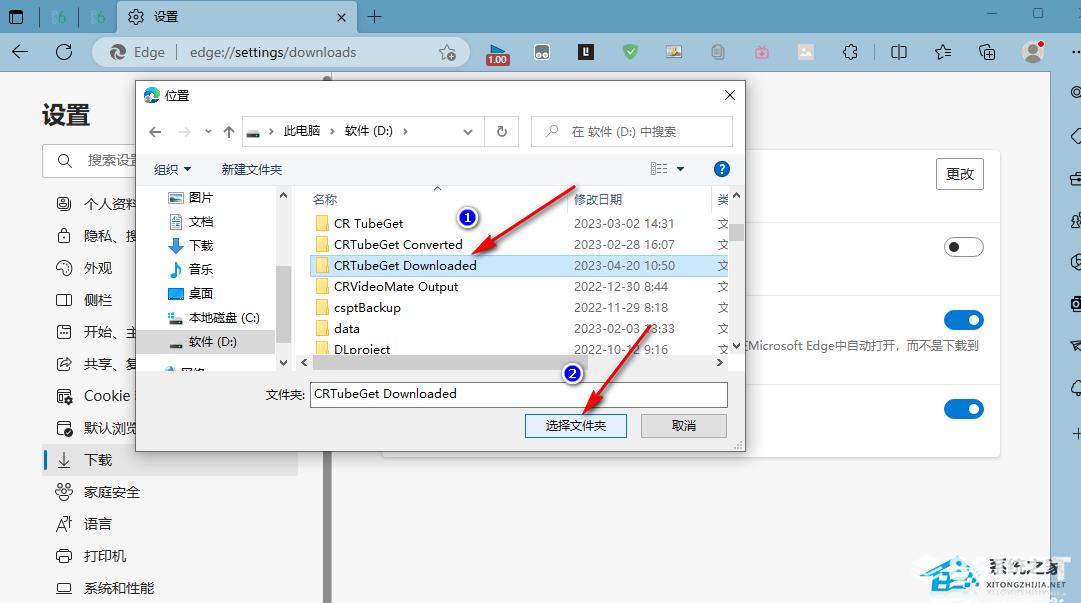Image resolution: width=1081 pixels, height=603 pixels.
Task: Open 语言 in the settings sidebar
Action: coord(97,524)
